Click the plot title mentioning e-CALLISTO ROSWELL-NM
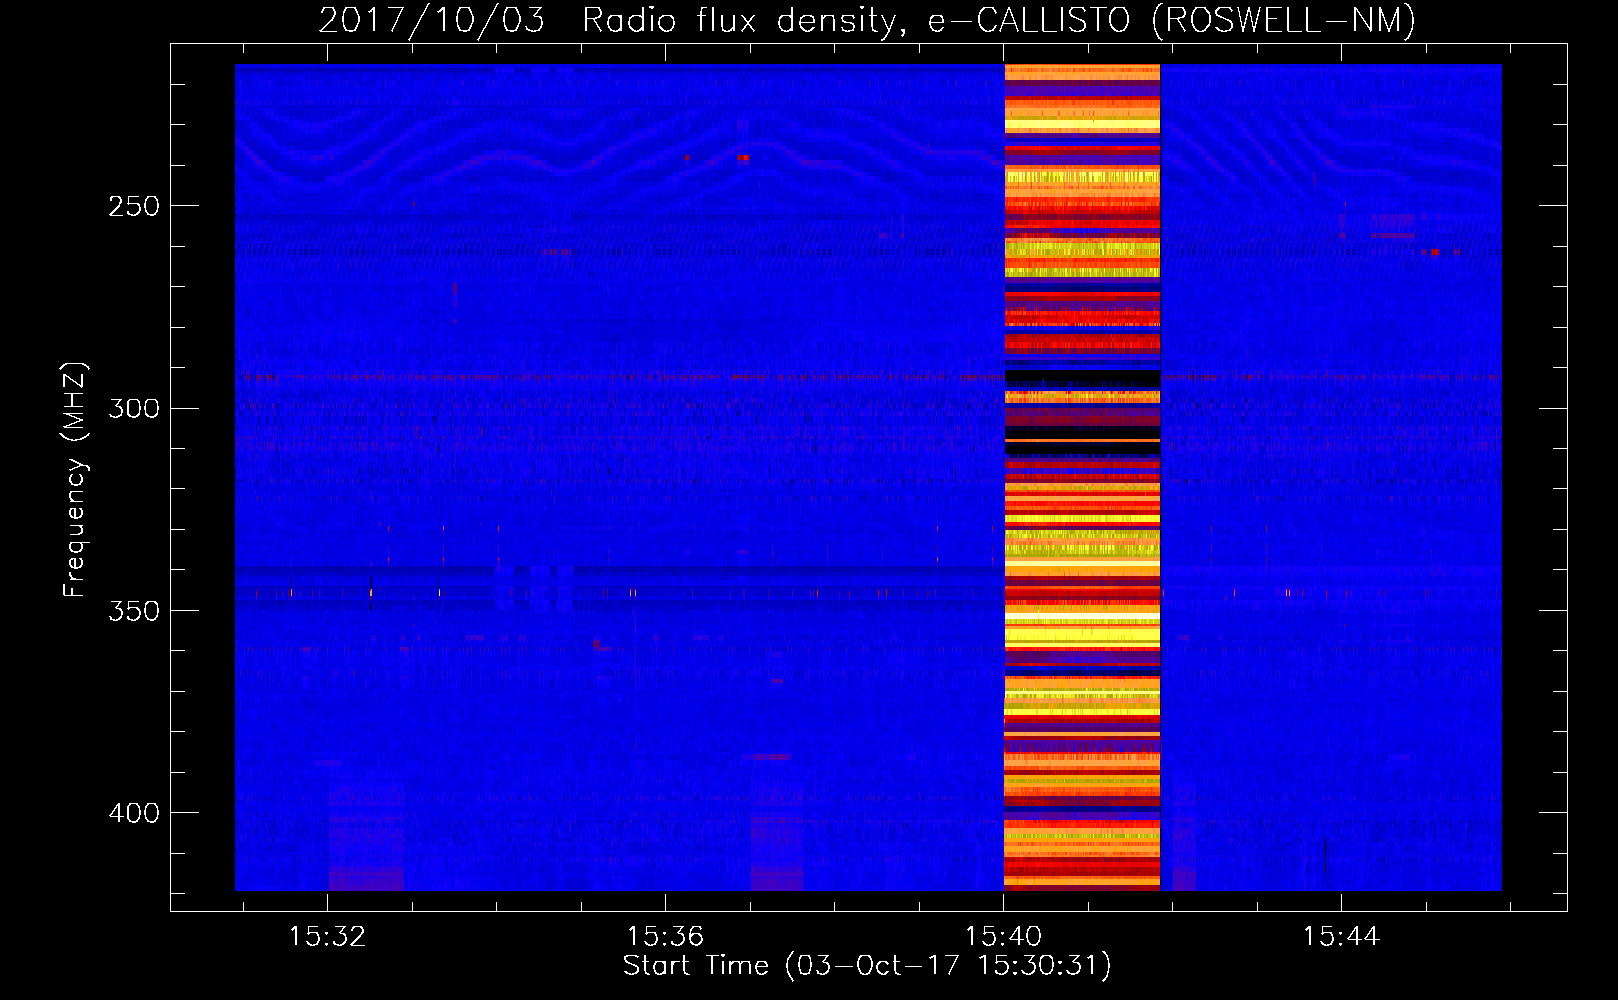Screen dimensions: 1618x1000 point(867,20)
